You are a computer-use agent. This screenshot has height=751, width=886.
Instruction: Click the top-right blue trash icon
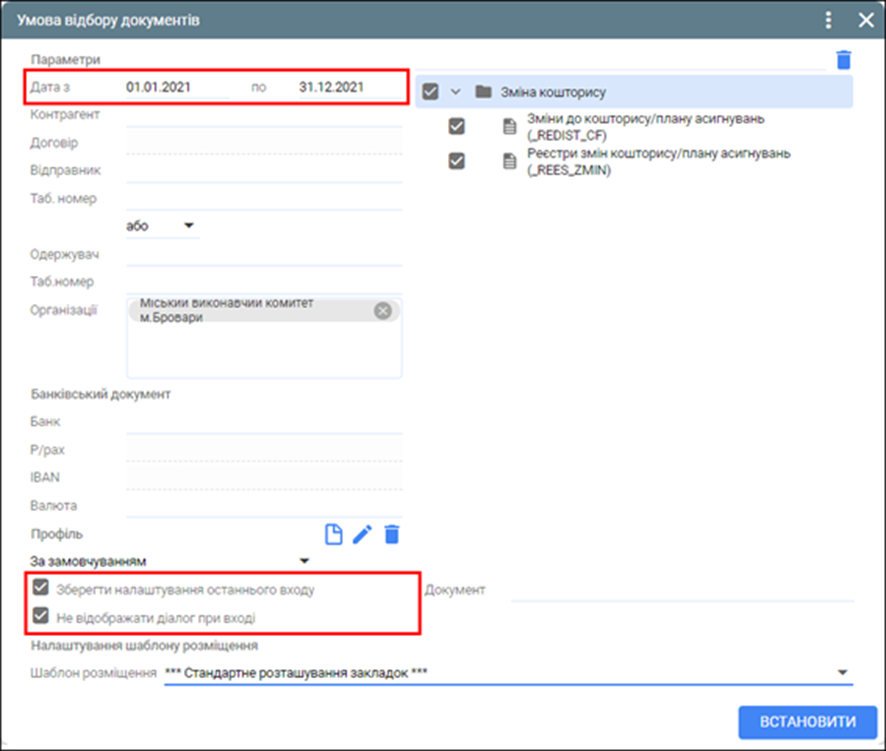pos(844,60)
